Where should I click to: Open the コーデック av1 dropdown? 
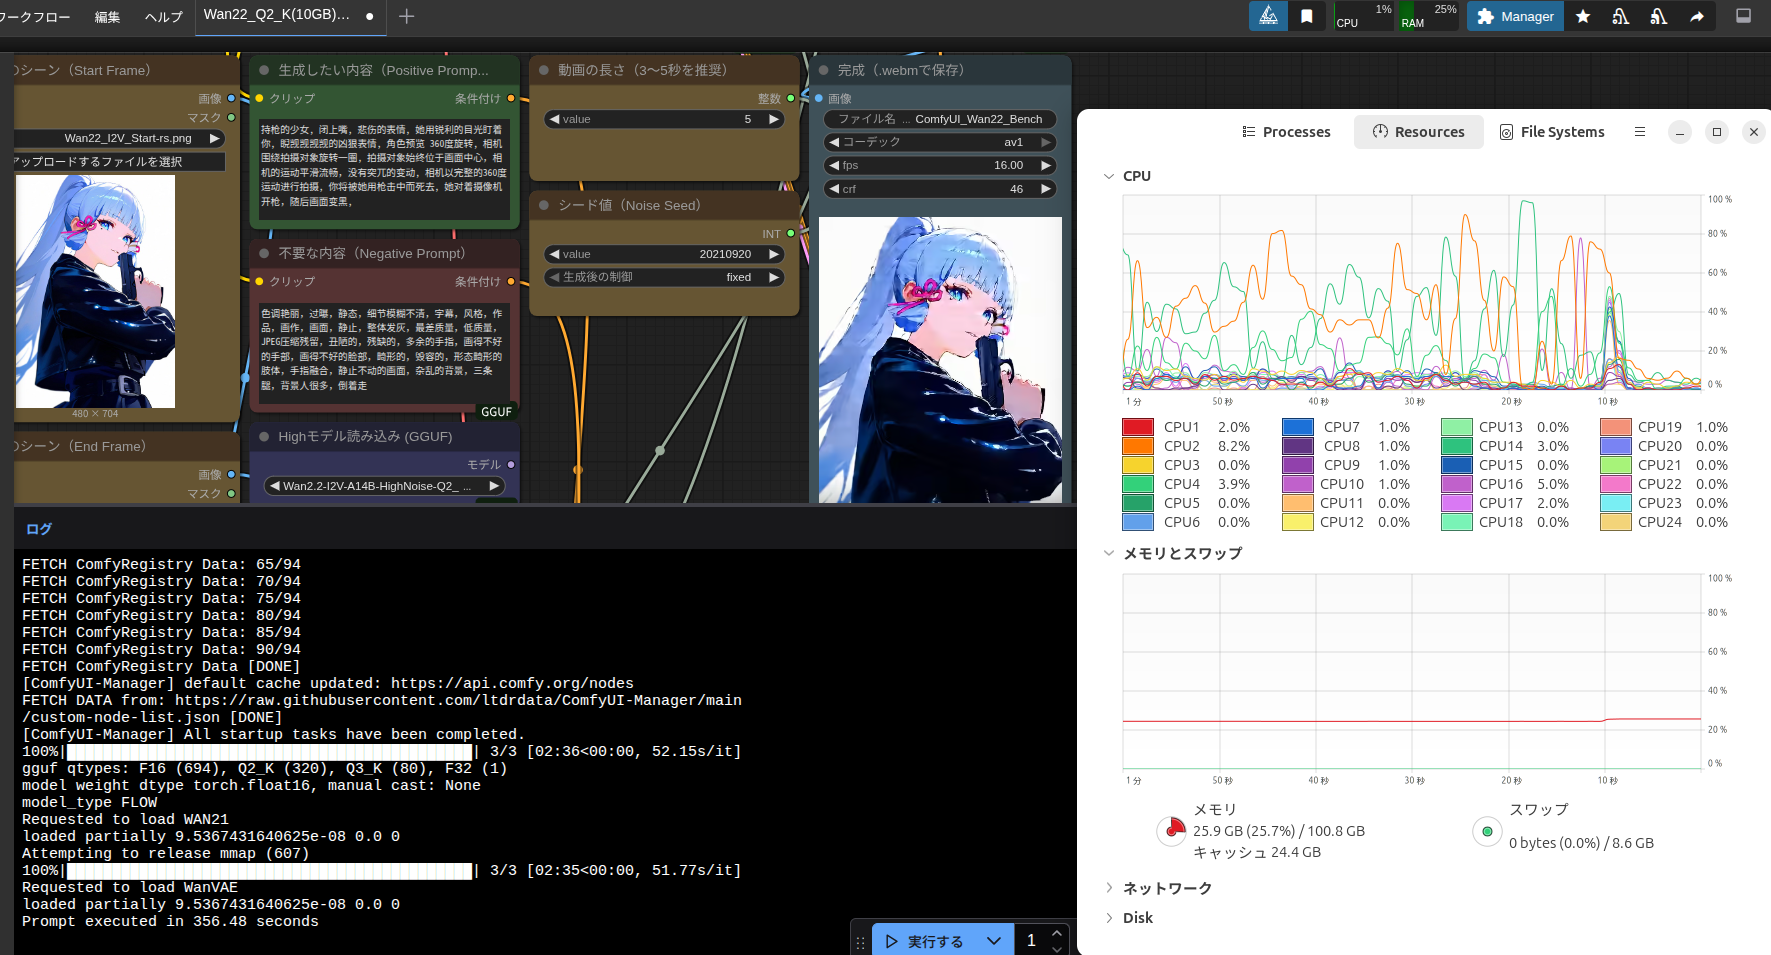click(x=940, y=142)
